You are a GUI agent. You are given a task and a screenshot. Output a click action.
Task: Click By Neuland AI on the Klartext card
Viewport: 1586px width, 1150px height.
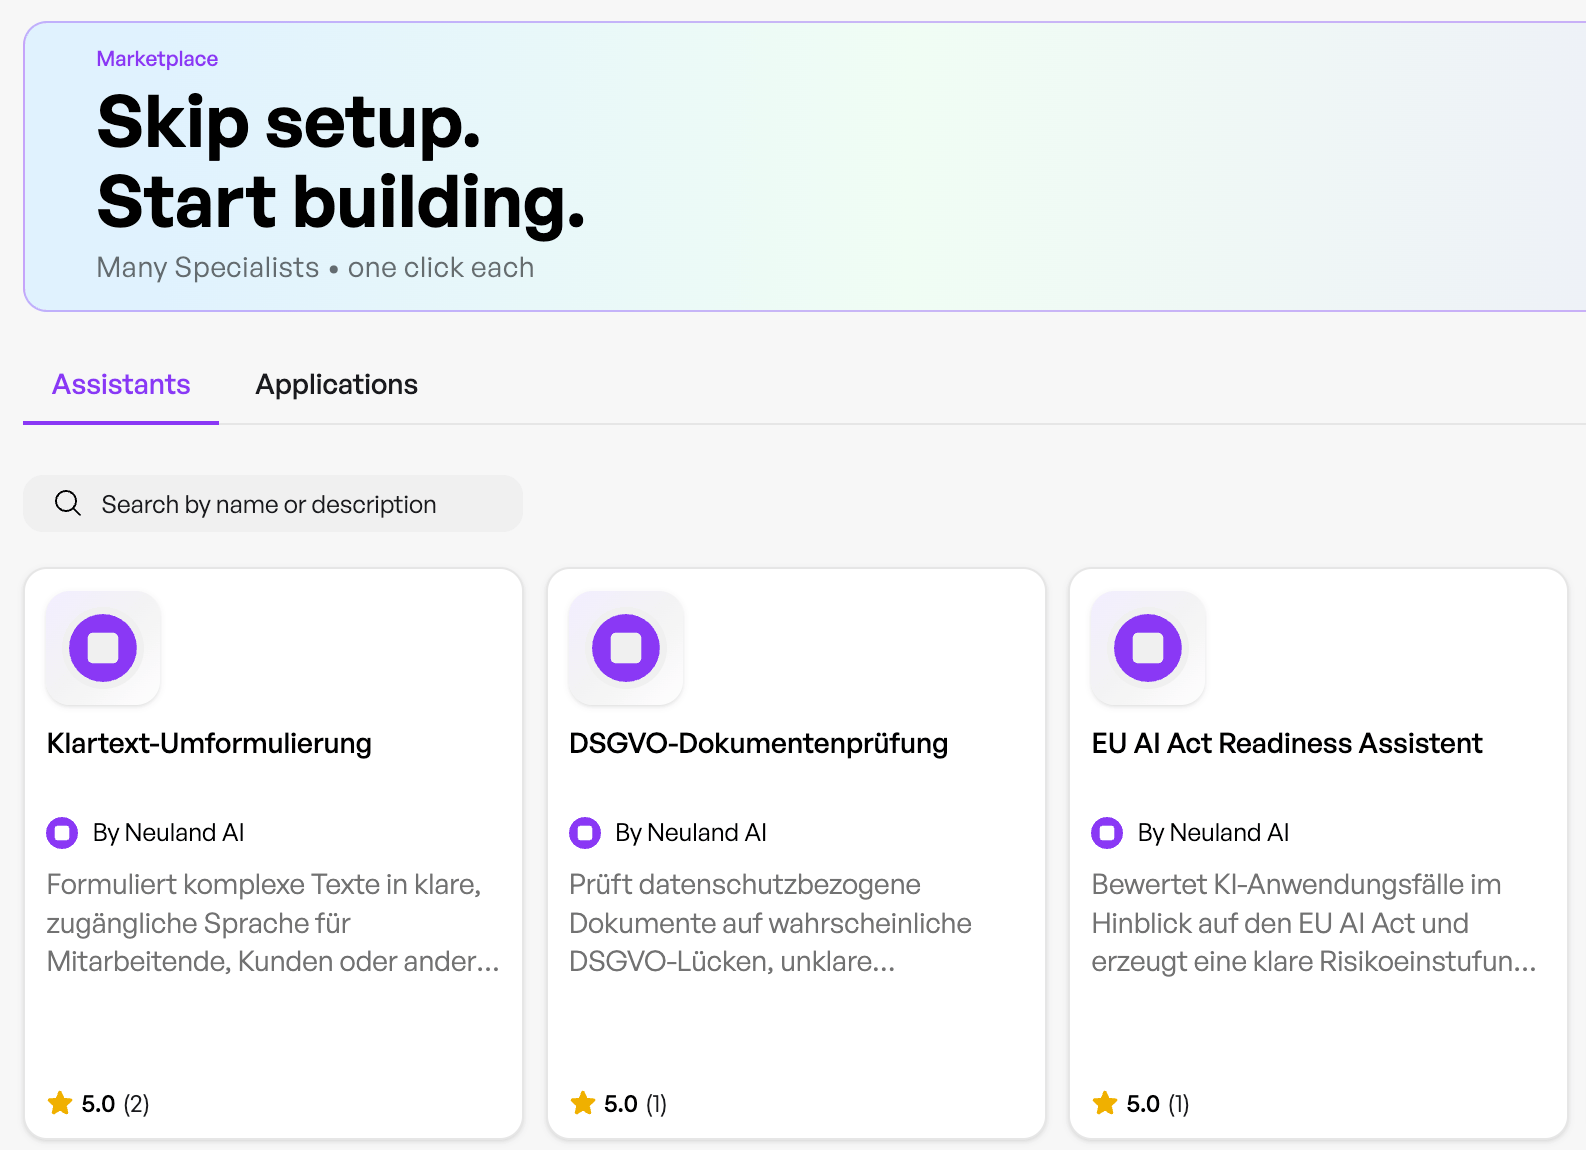coord(168,832)
